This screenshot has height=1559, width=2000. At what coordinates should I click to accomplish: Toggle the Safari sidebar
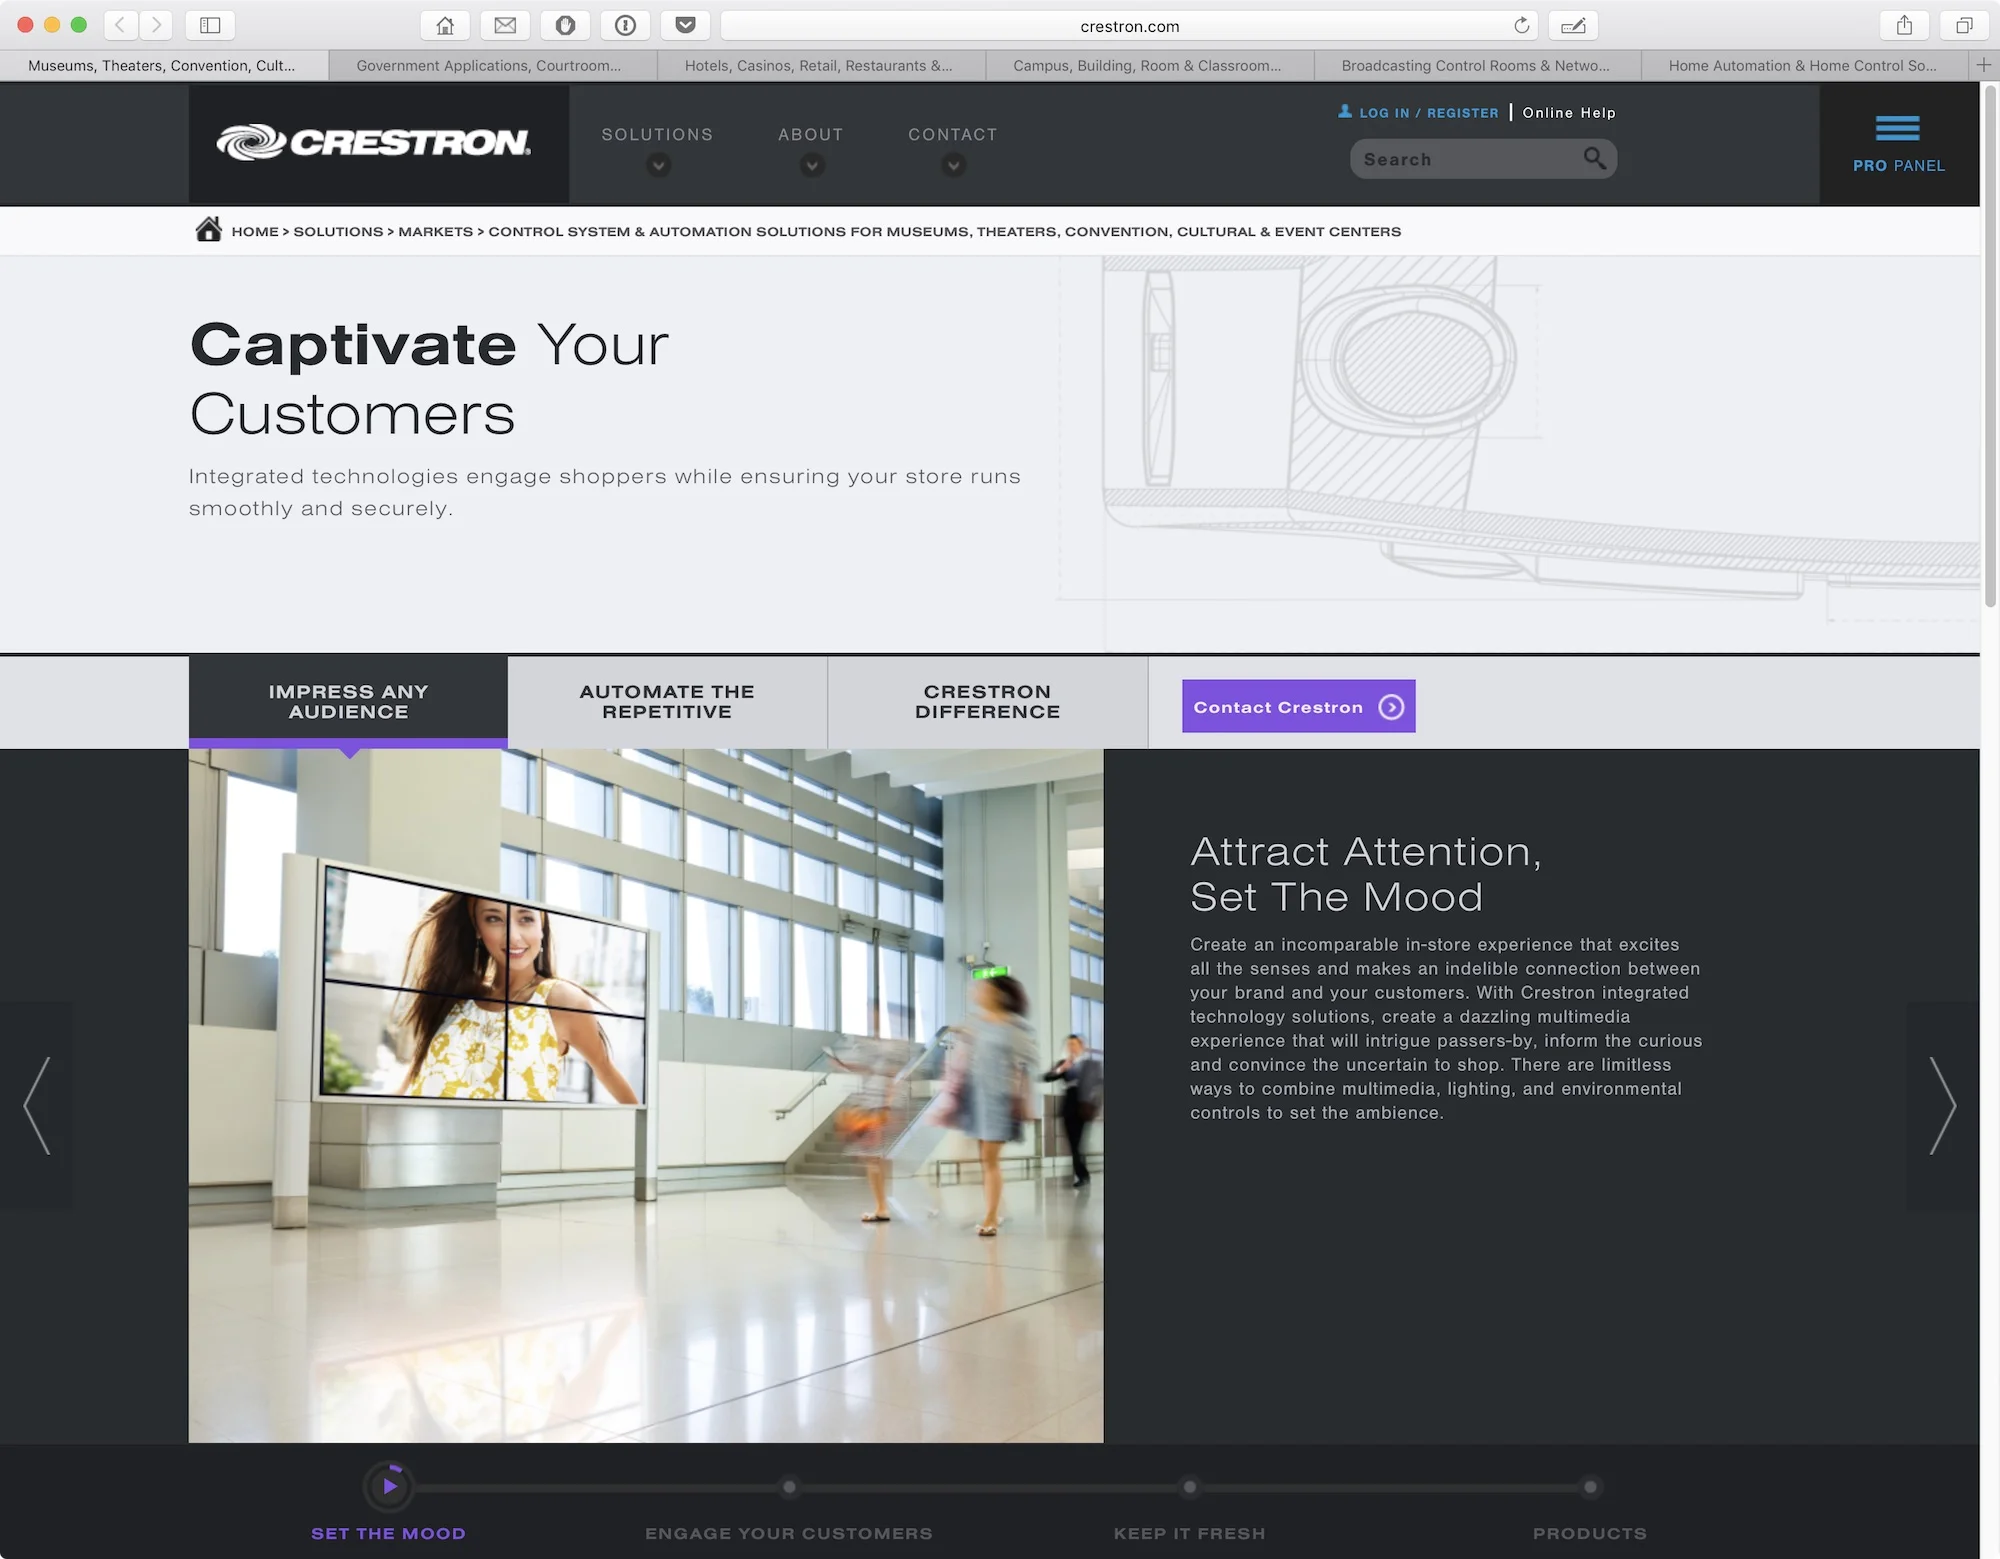210,25
